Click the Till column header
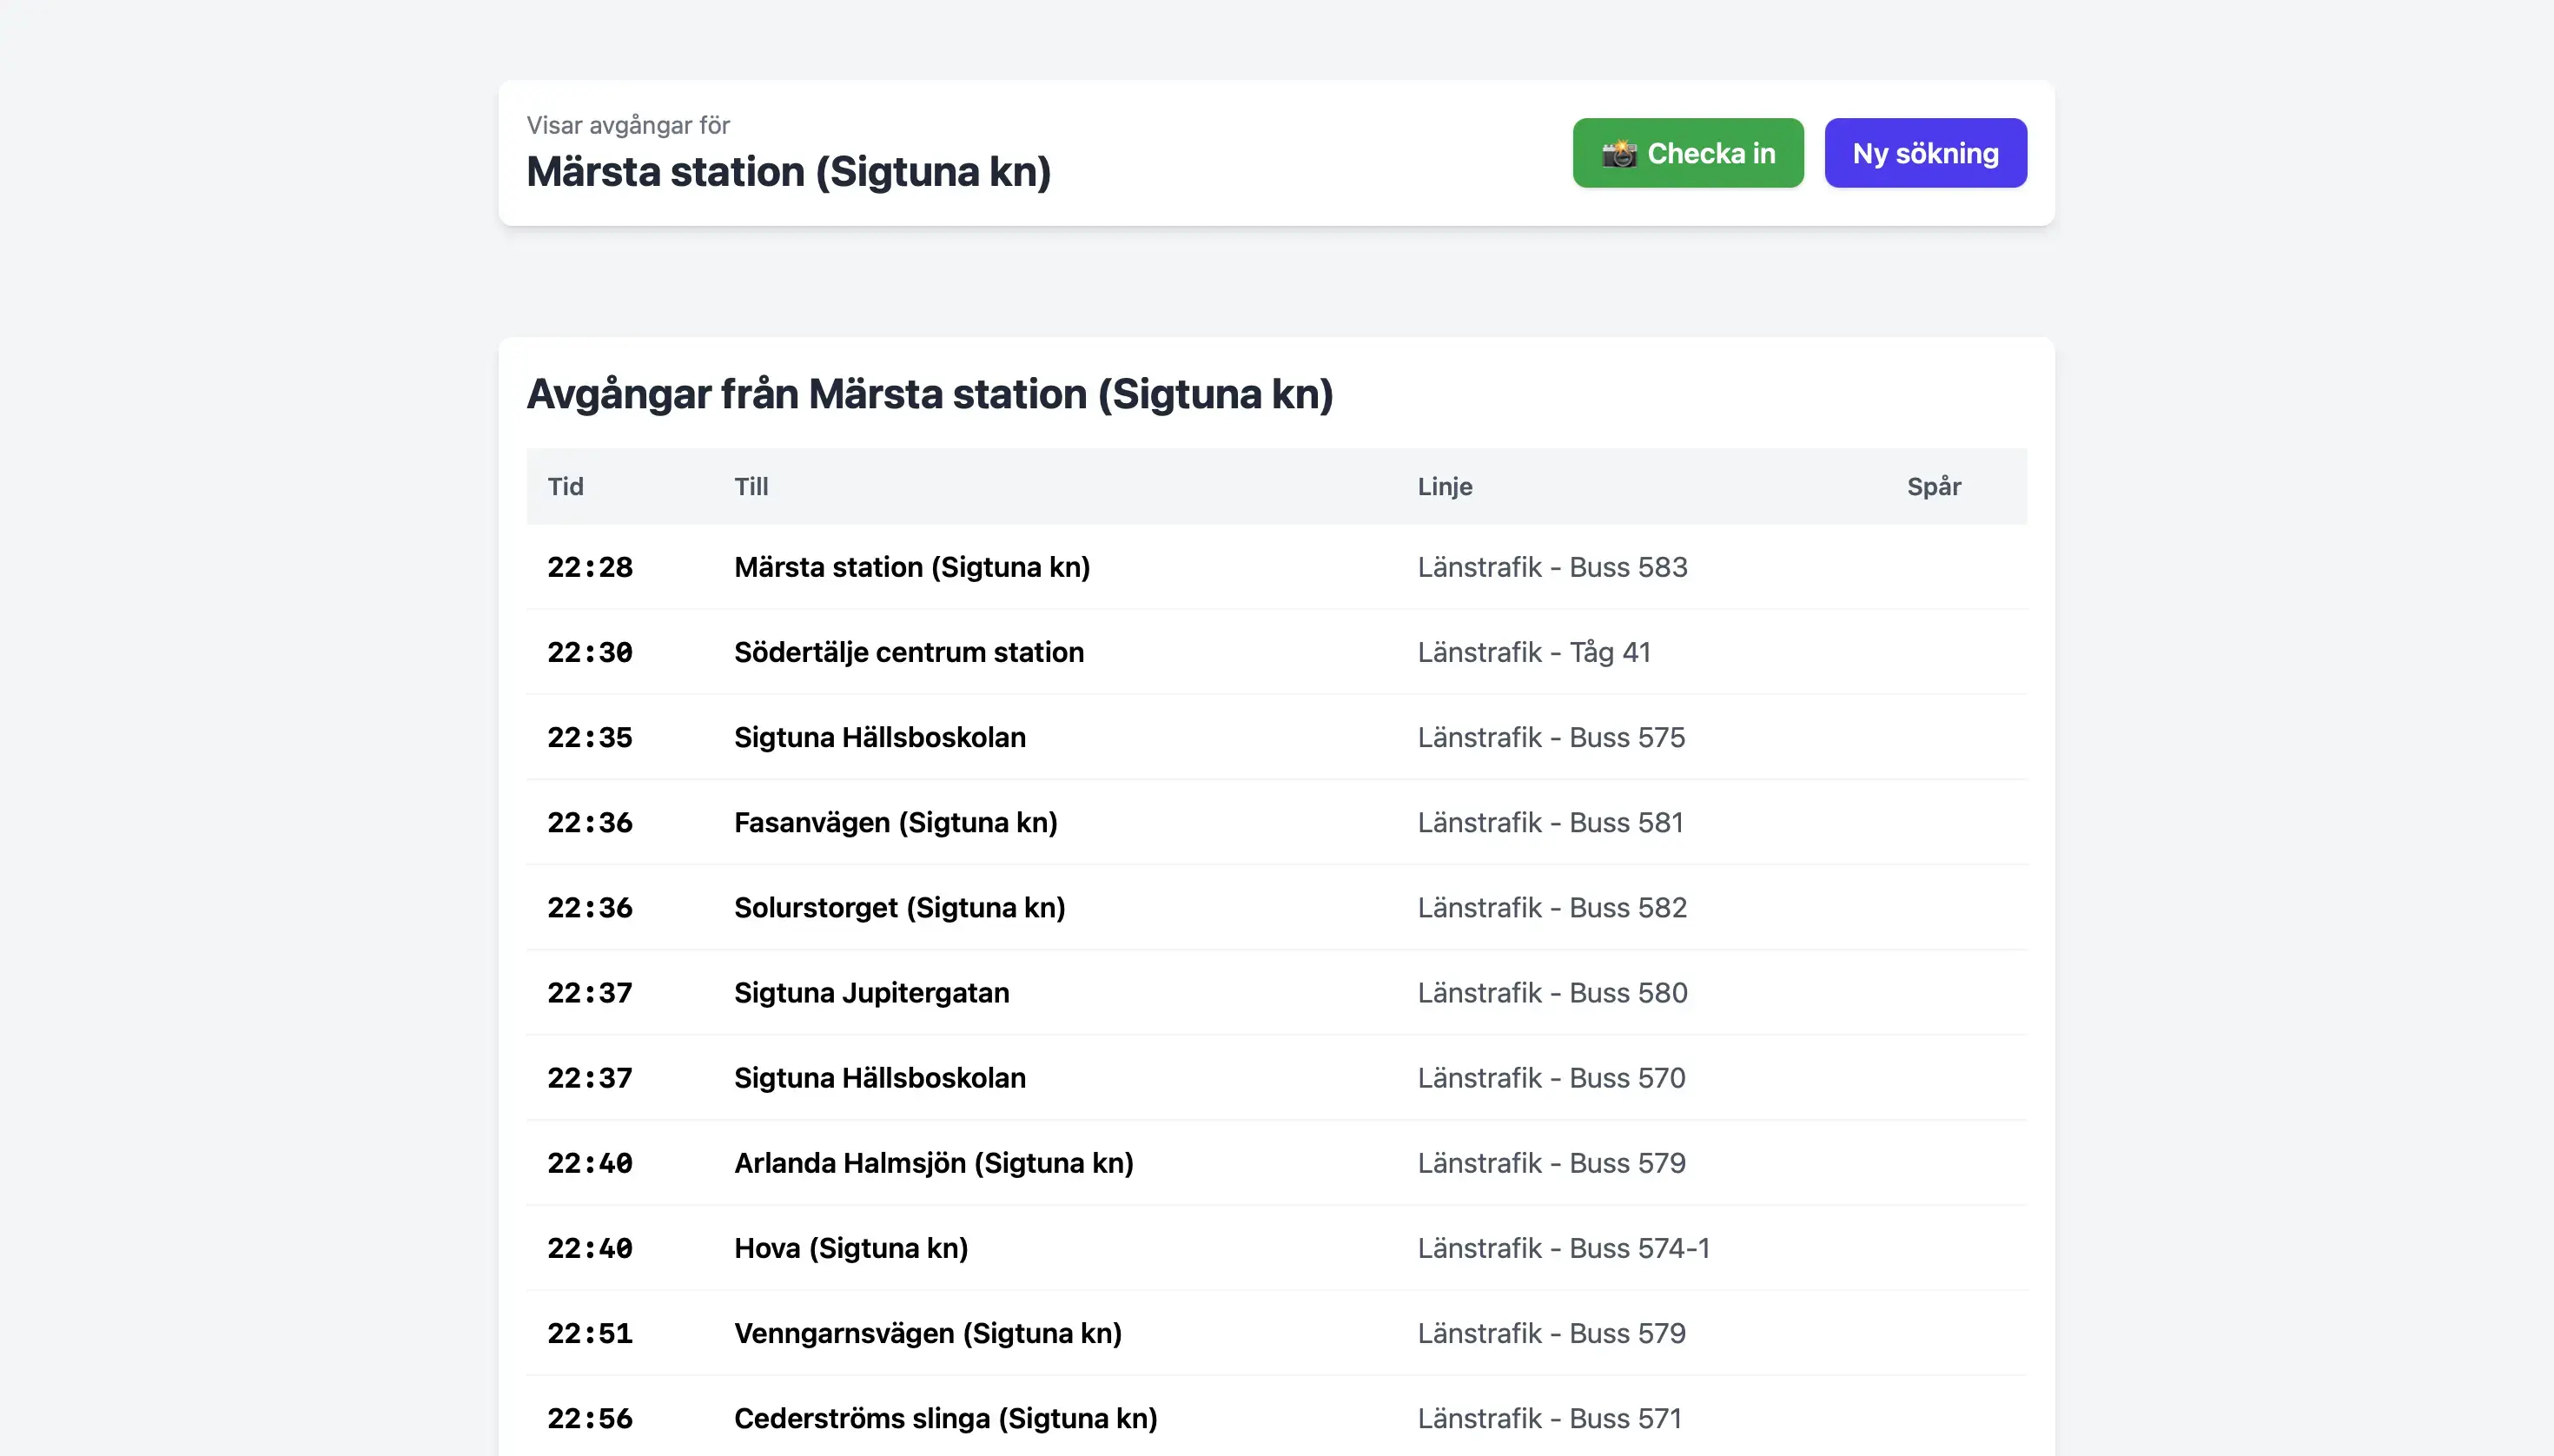This screenshot has width=2554, height=1456. pyautogui.click(x=751, y=487)
